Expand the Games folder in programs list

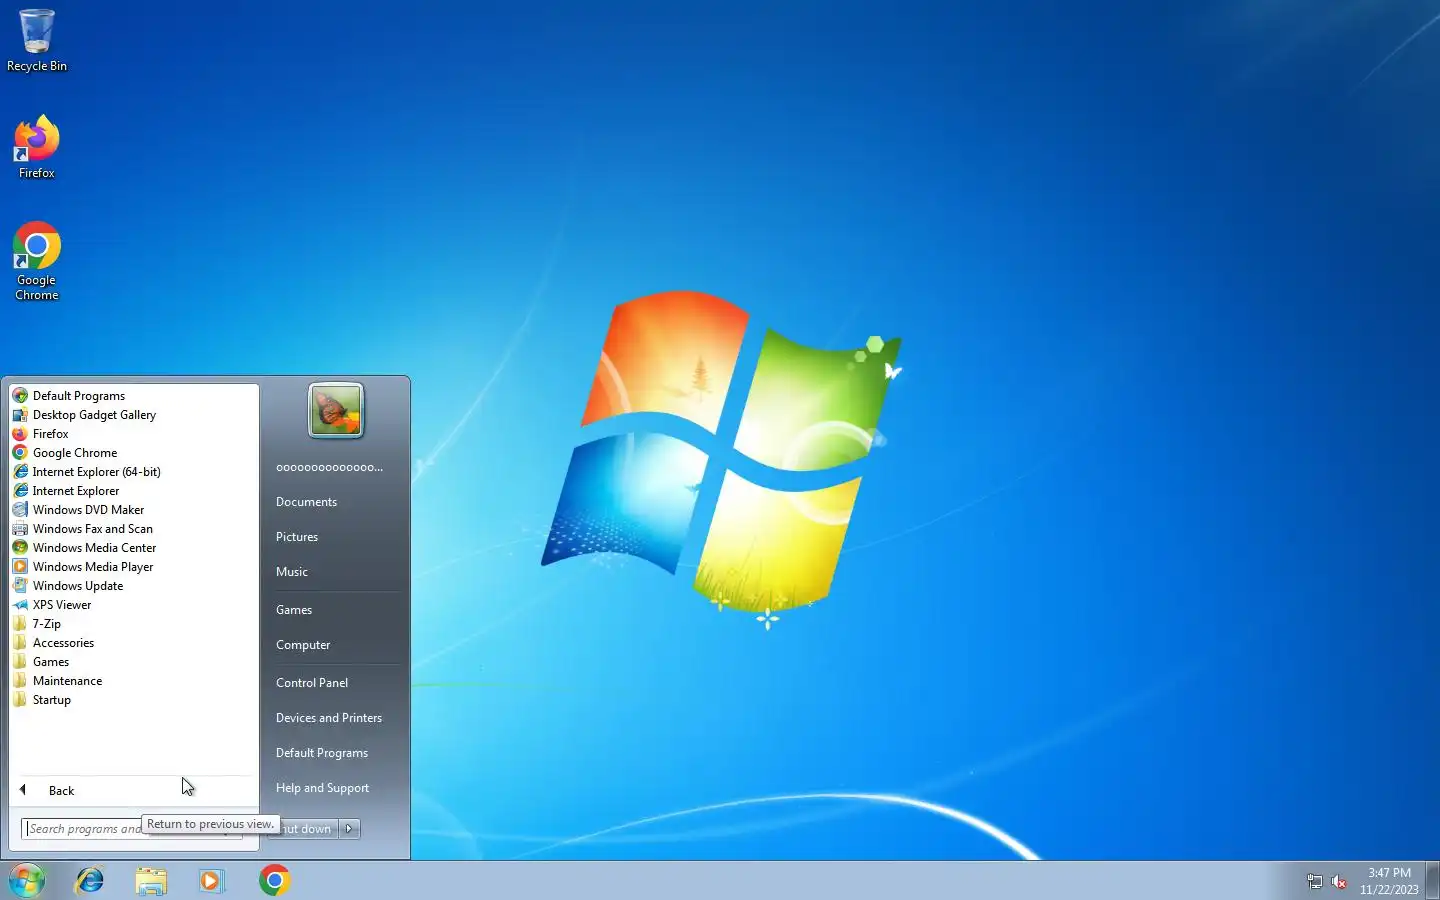[x=134, y=662]
